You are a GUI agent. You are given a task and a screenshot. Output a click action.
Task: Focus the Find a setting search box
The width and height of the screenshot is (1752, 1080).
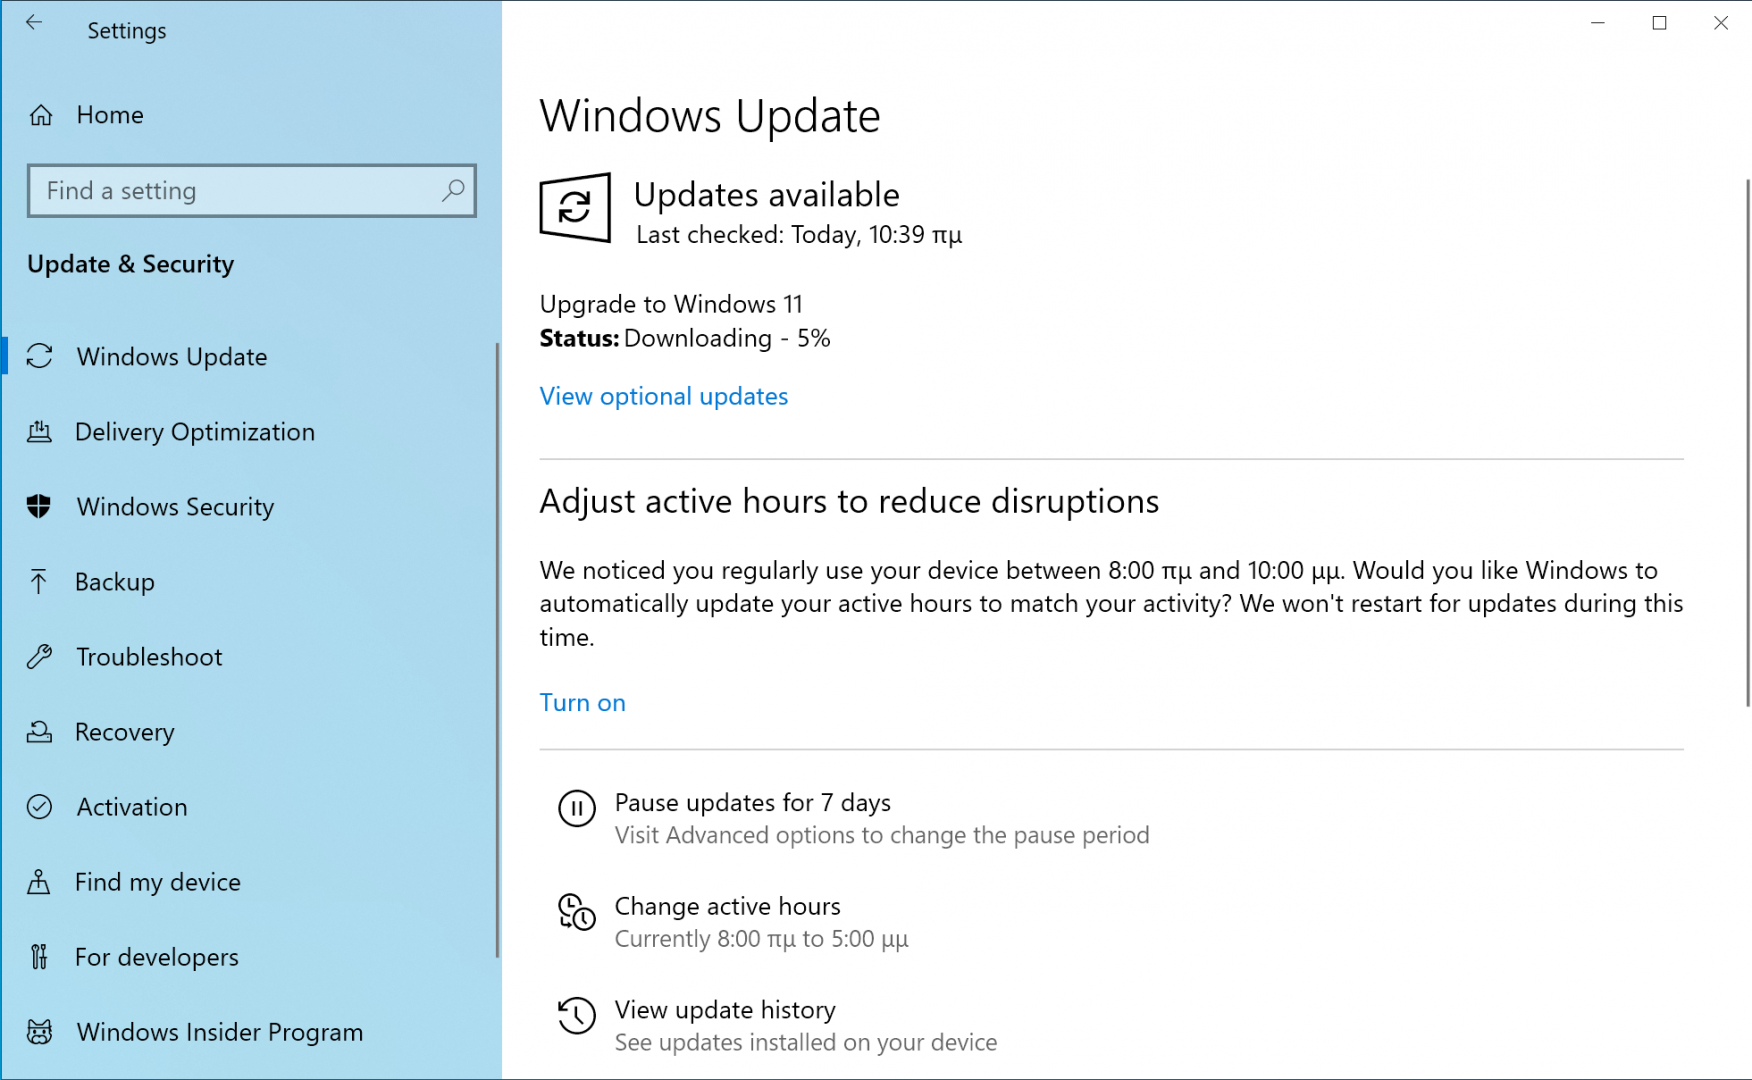[x=252, y=190]
